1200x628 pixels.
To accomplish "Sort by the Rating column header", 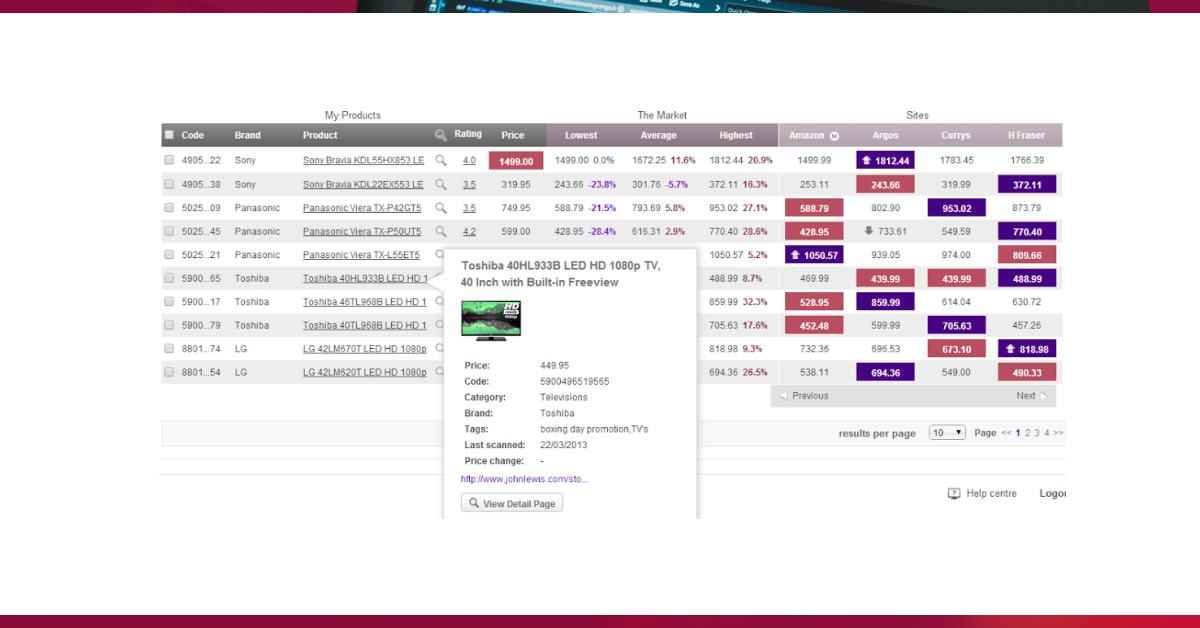I will (x=468, y=134).
